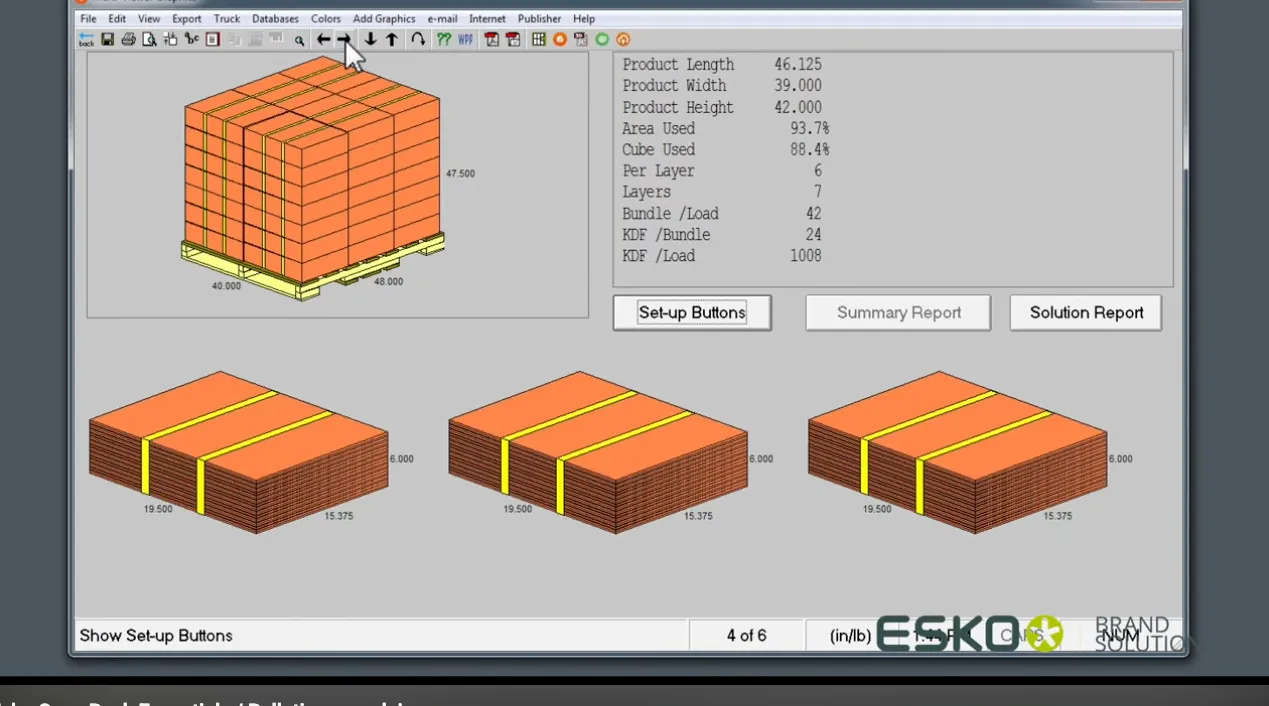Go to previous solution with left arrow
Viewport: 1269px width, 706px height.
[x=323, y=40]
